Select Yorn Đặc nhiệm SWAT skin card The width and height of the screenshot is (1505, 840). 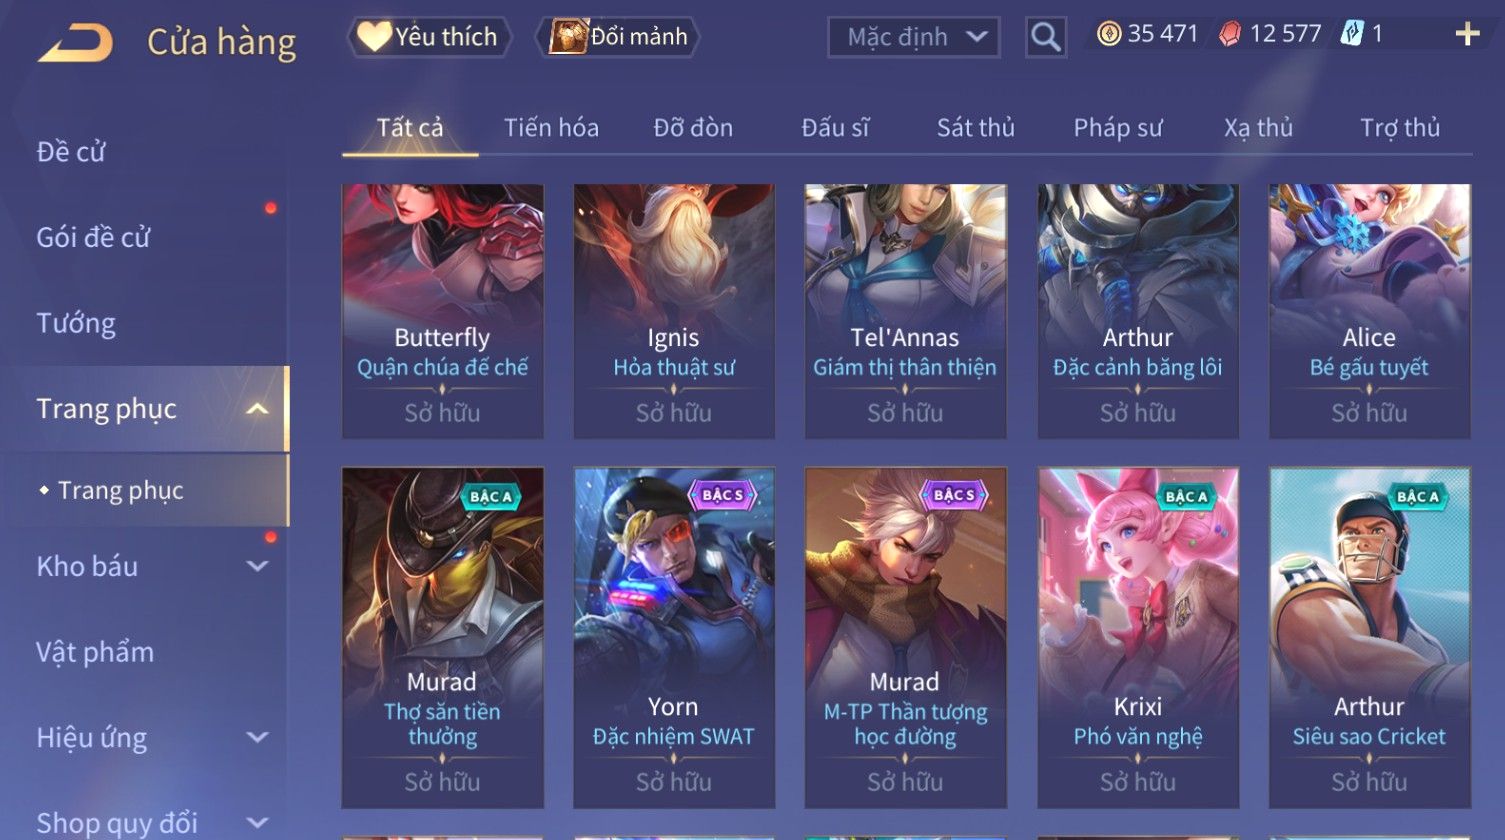pos(674,638)
